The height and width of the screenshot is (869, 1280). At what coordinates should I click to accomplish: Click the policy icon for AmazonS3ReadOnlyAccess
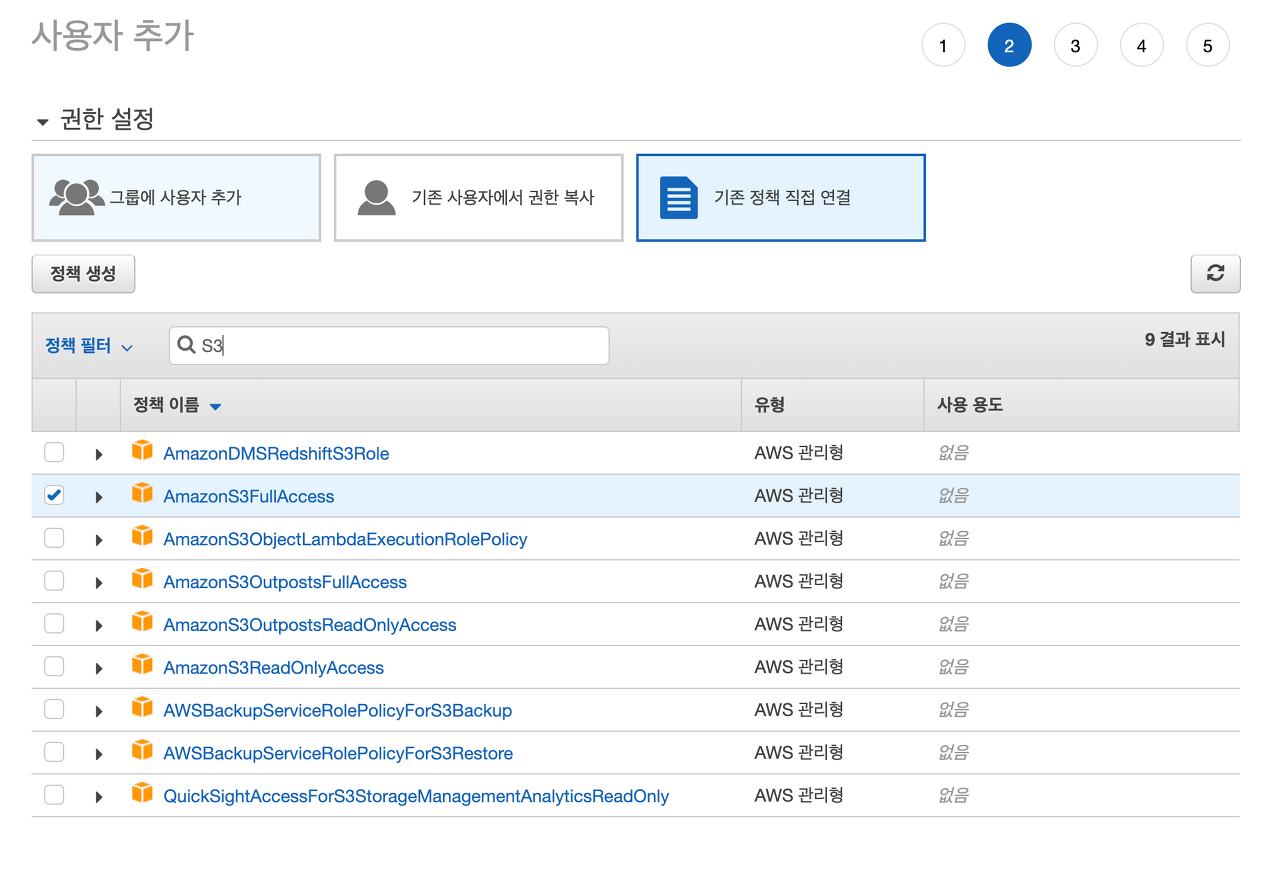pyautogui.click(x=143, y=666)
